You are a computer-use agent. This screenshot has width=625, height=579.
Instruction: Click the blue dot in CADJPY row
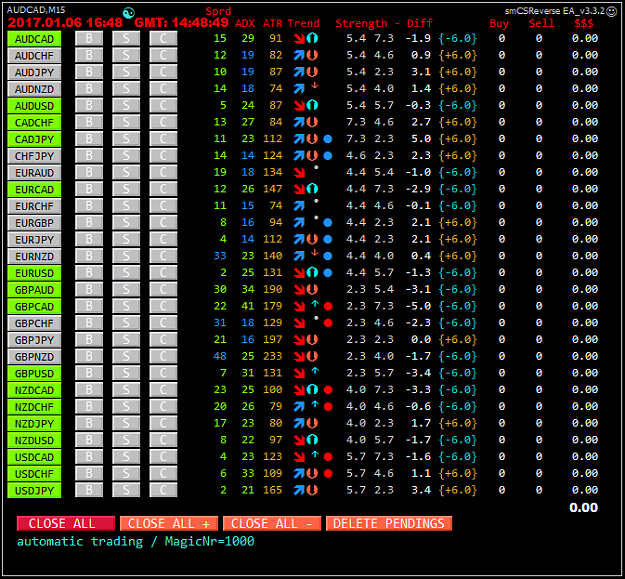pos(328,139)
